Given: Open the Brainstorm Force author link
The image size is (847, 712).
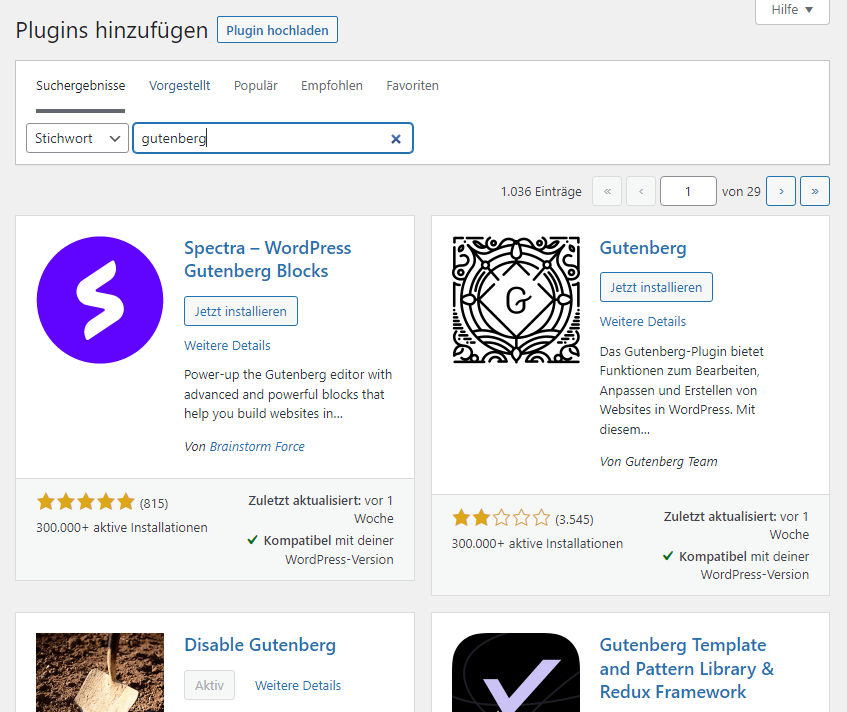Looking at the screenshot, I should pyautogui.click(x=257, y=447).
